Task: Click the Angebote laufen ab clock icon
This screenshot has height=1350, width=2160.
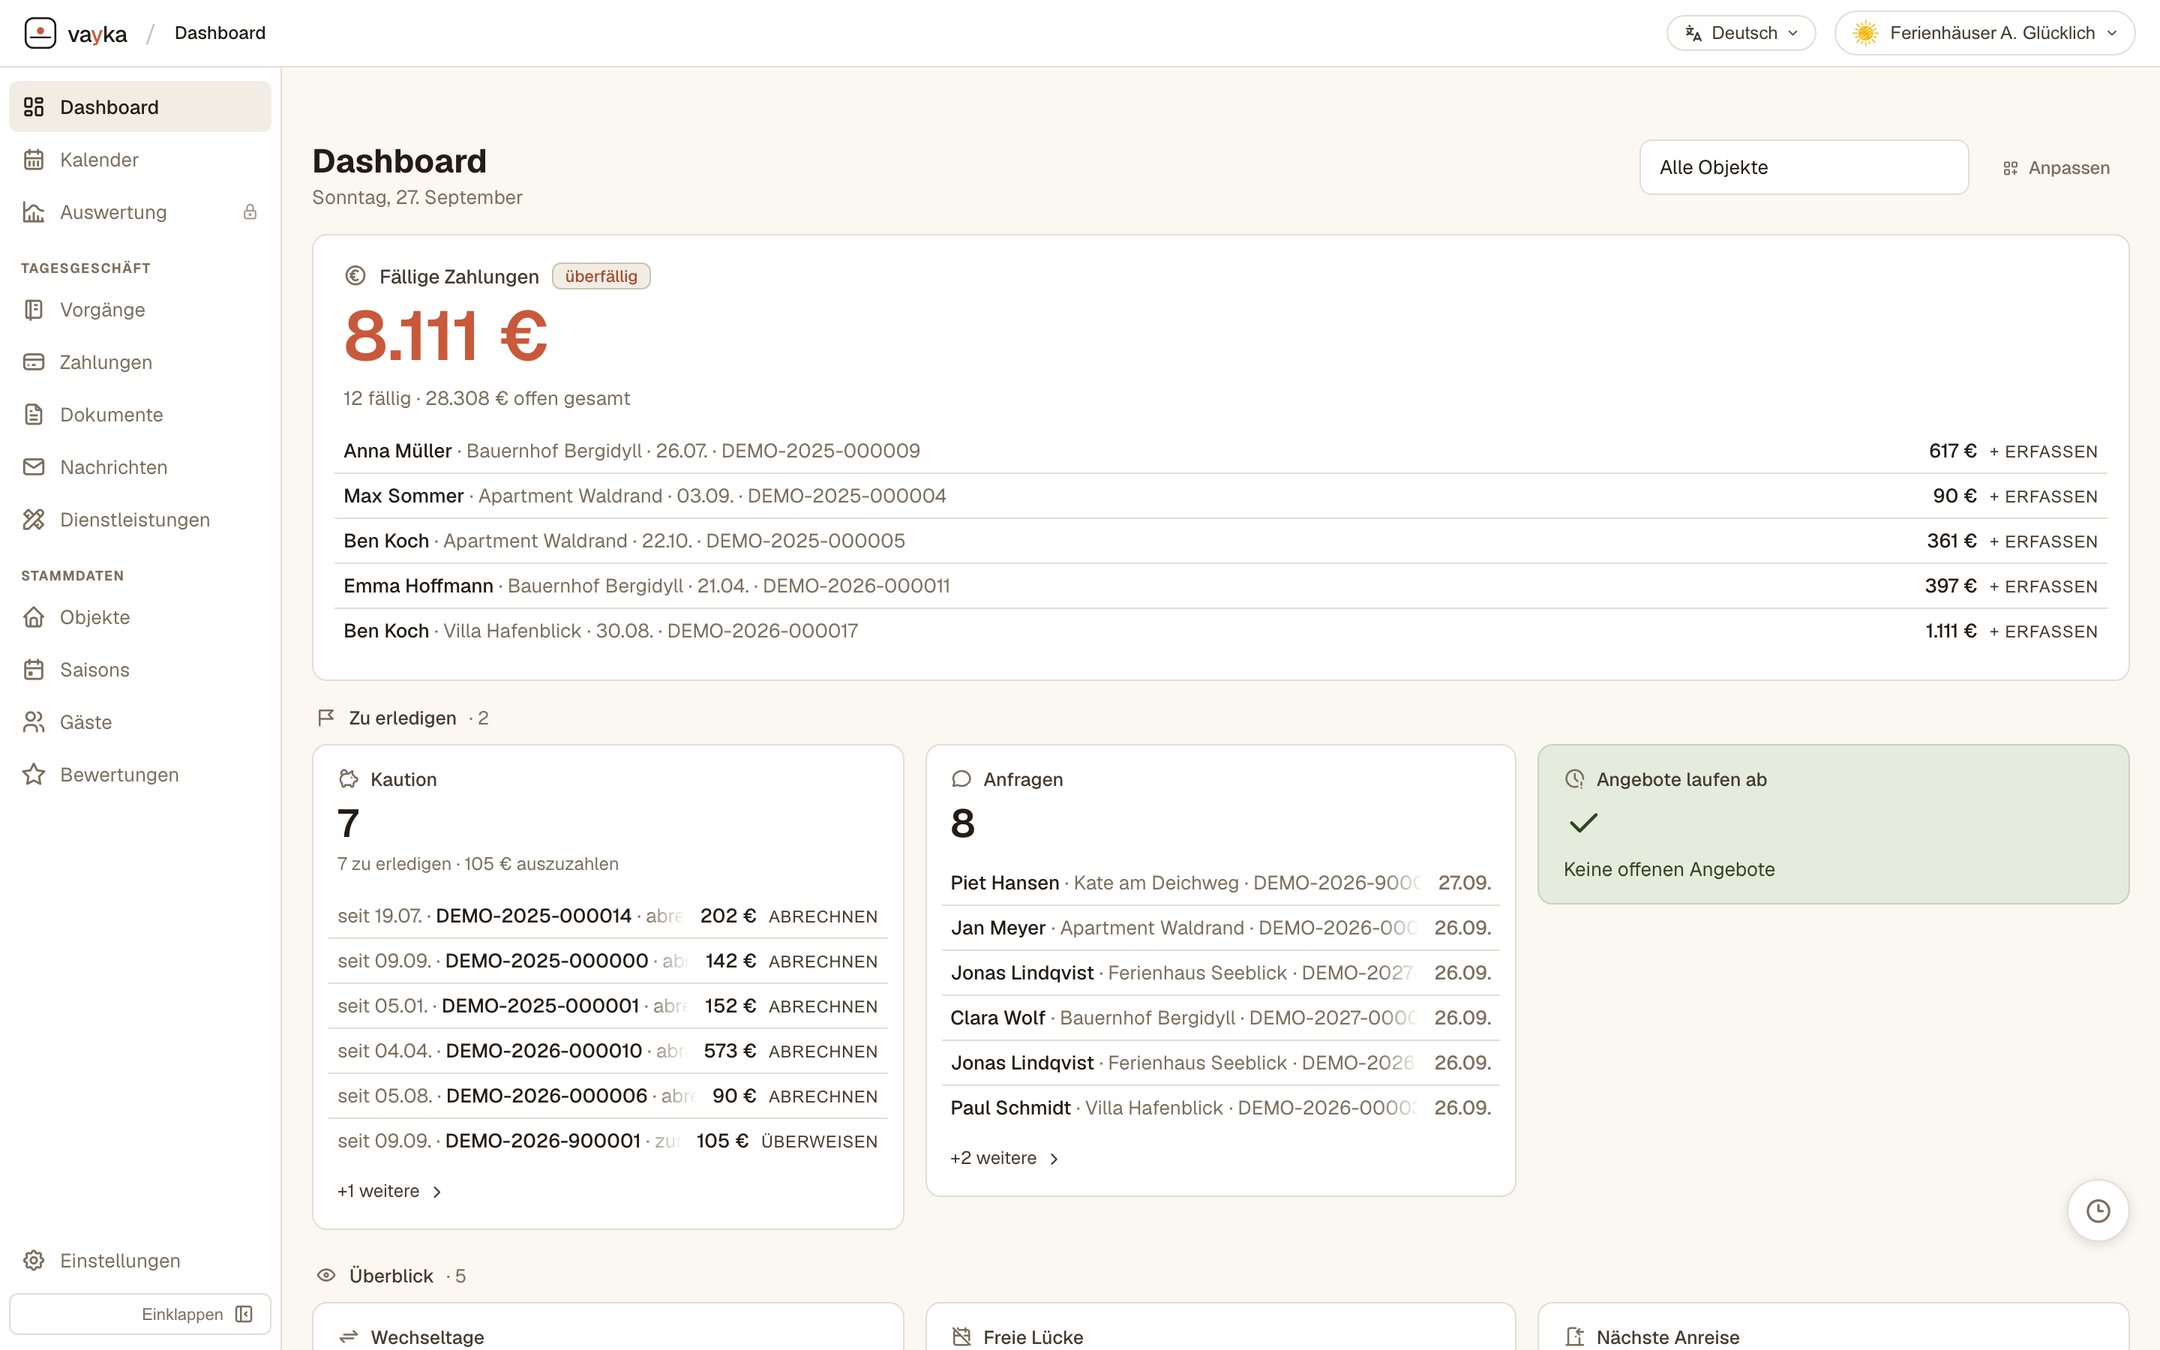Action: pyautogui.click(x=1575, y=779)
